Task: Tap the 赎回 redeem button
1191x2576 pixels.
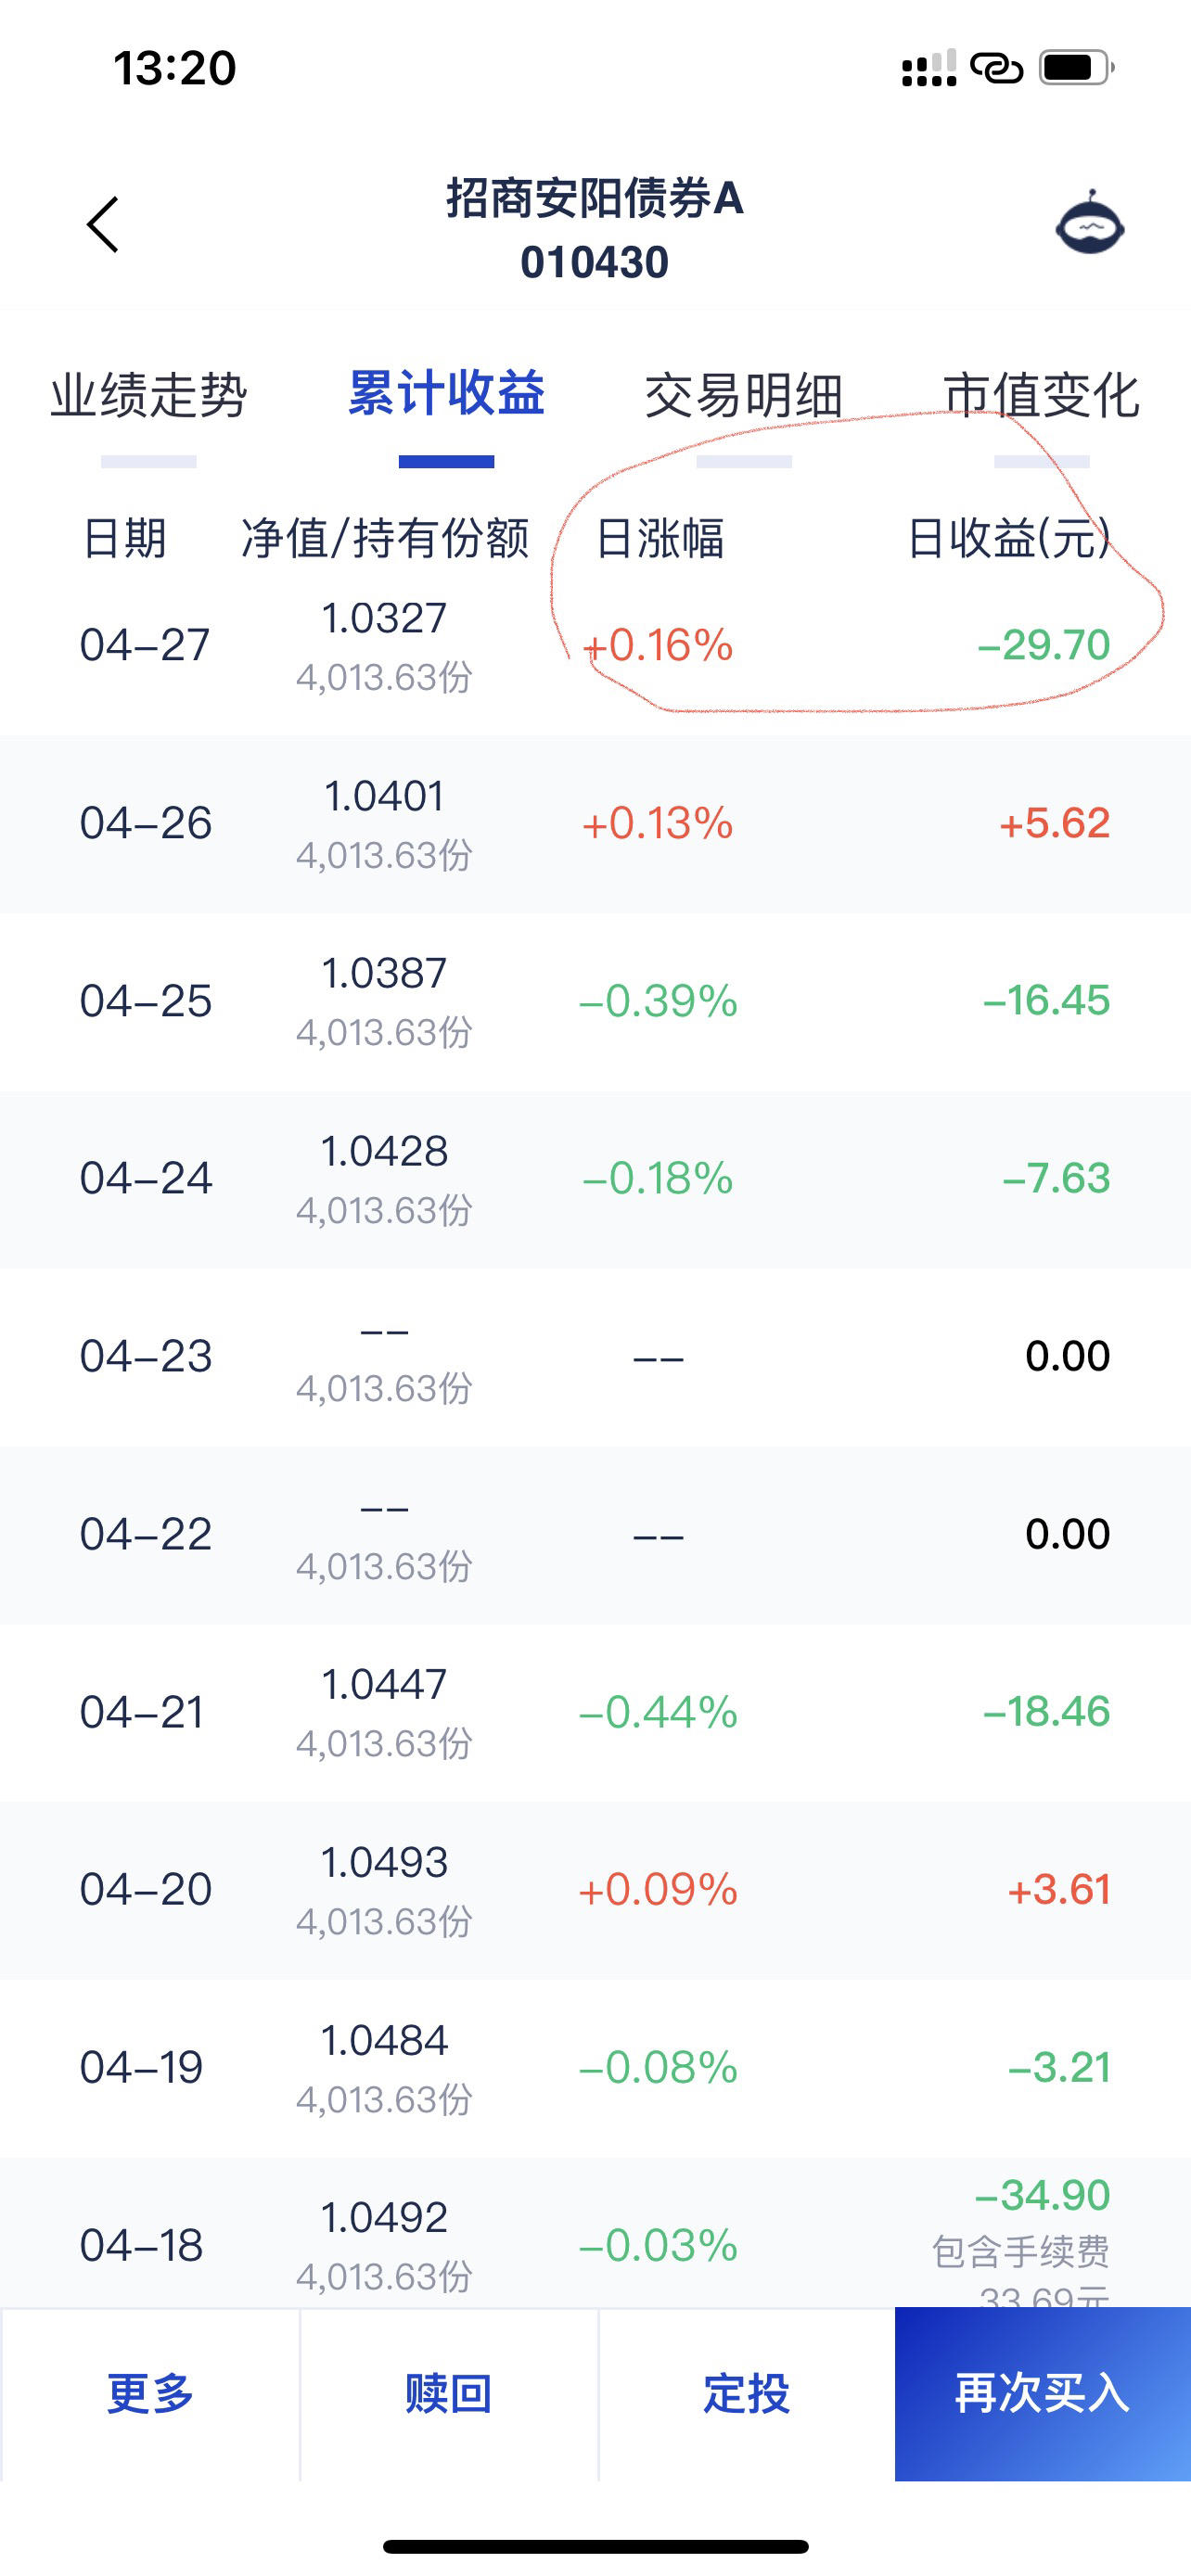Action: point(448,2393)
